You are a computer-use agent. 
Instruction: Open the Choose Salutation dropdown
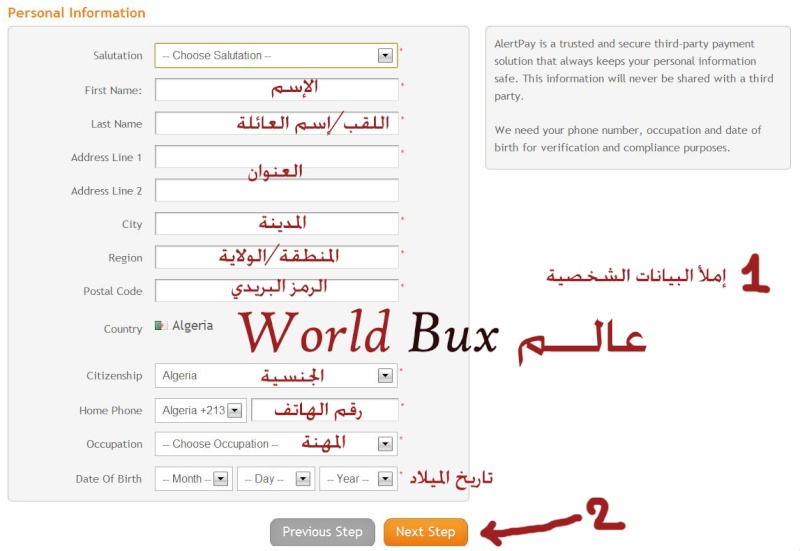click(276, 56)
